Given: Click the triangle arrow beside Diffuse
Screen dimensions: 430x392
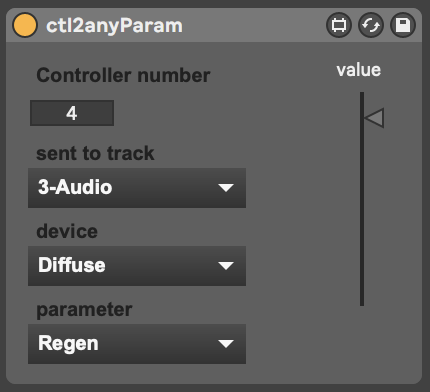Looking at the screenshot, I should click(x=226, y=266).
